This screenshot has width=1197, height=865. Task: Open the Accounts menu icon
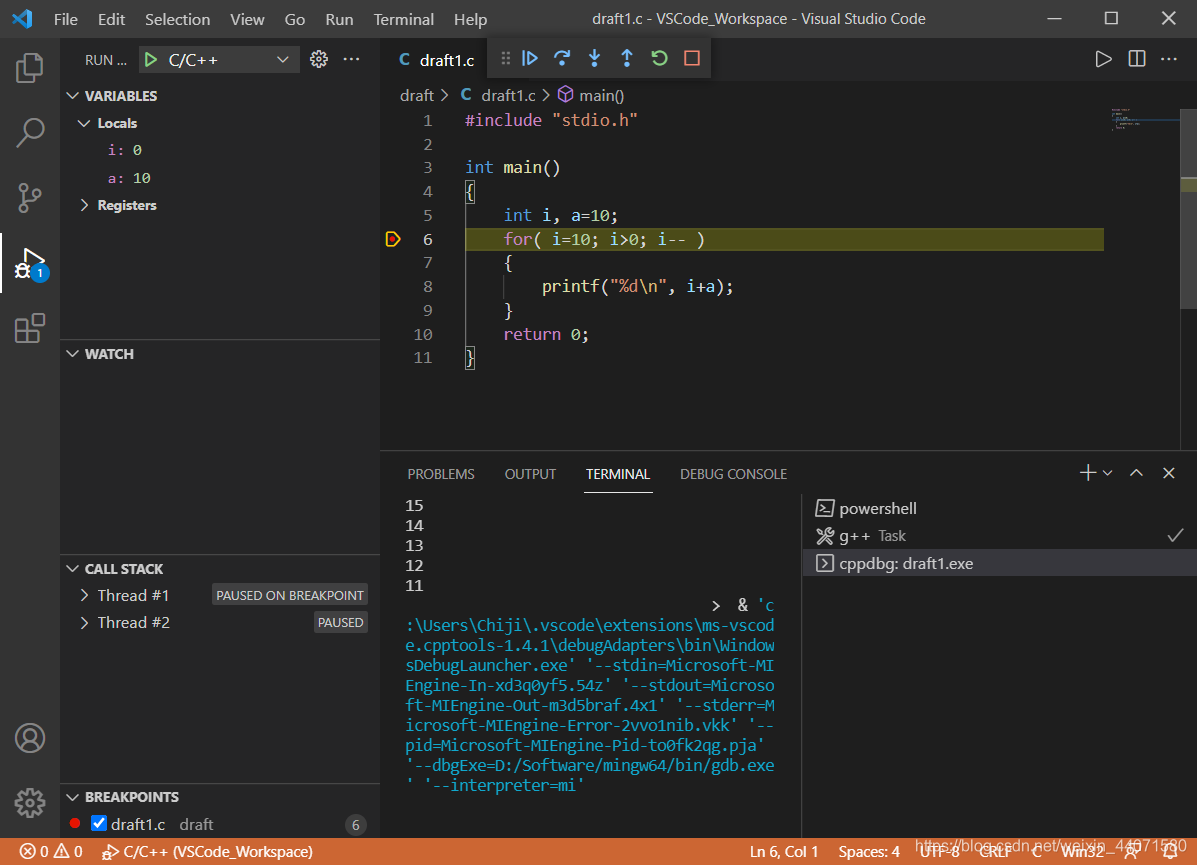tap(30, 738)
